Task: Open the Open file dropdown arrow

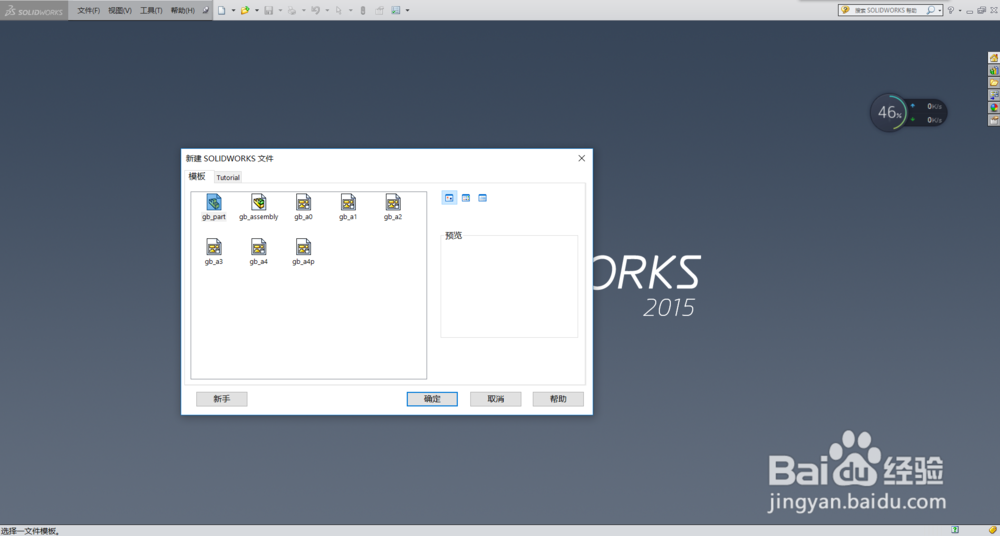Action: [x=256, y=10]
